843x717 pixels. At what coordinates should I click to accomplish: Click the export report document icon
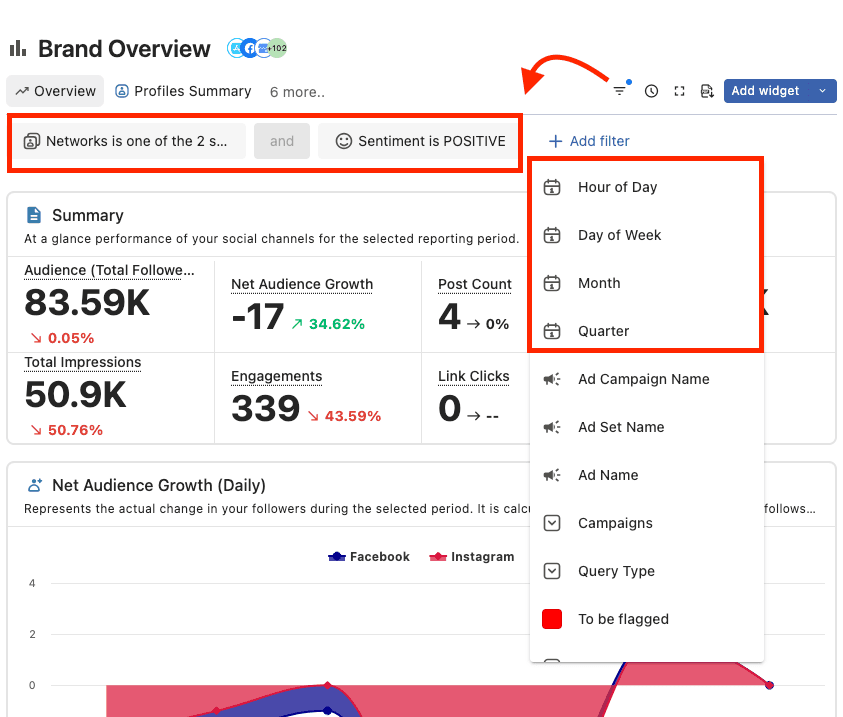[706, 91]
